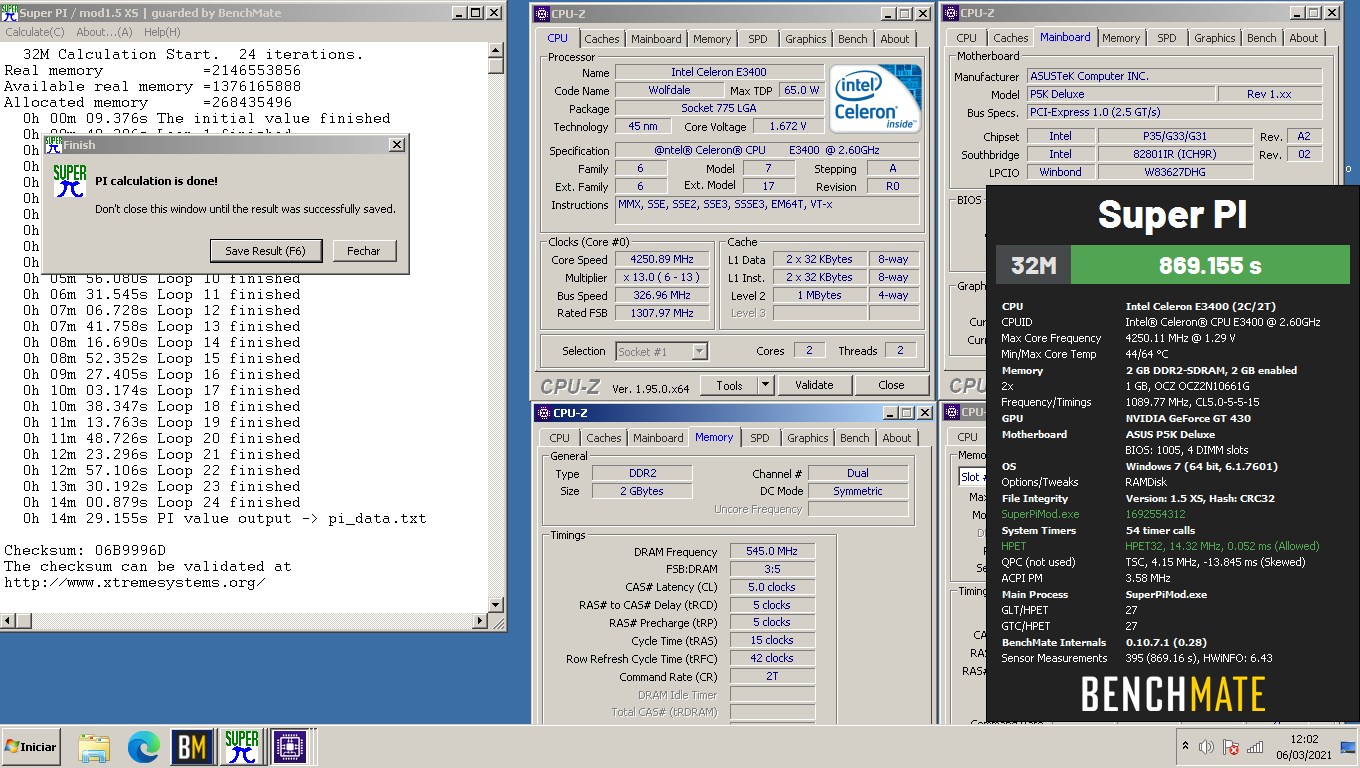Open the Calculate(C) menu in Super PI
The image size is (1360, 768).
click(35, 32)
